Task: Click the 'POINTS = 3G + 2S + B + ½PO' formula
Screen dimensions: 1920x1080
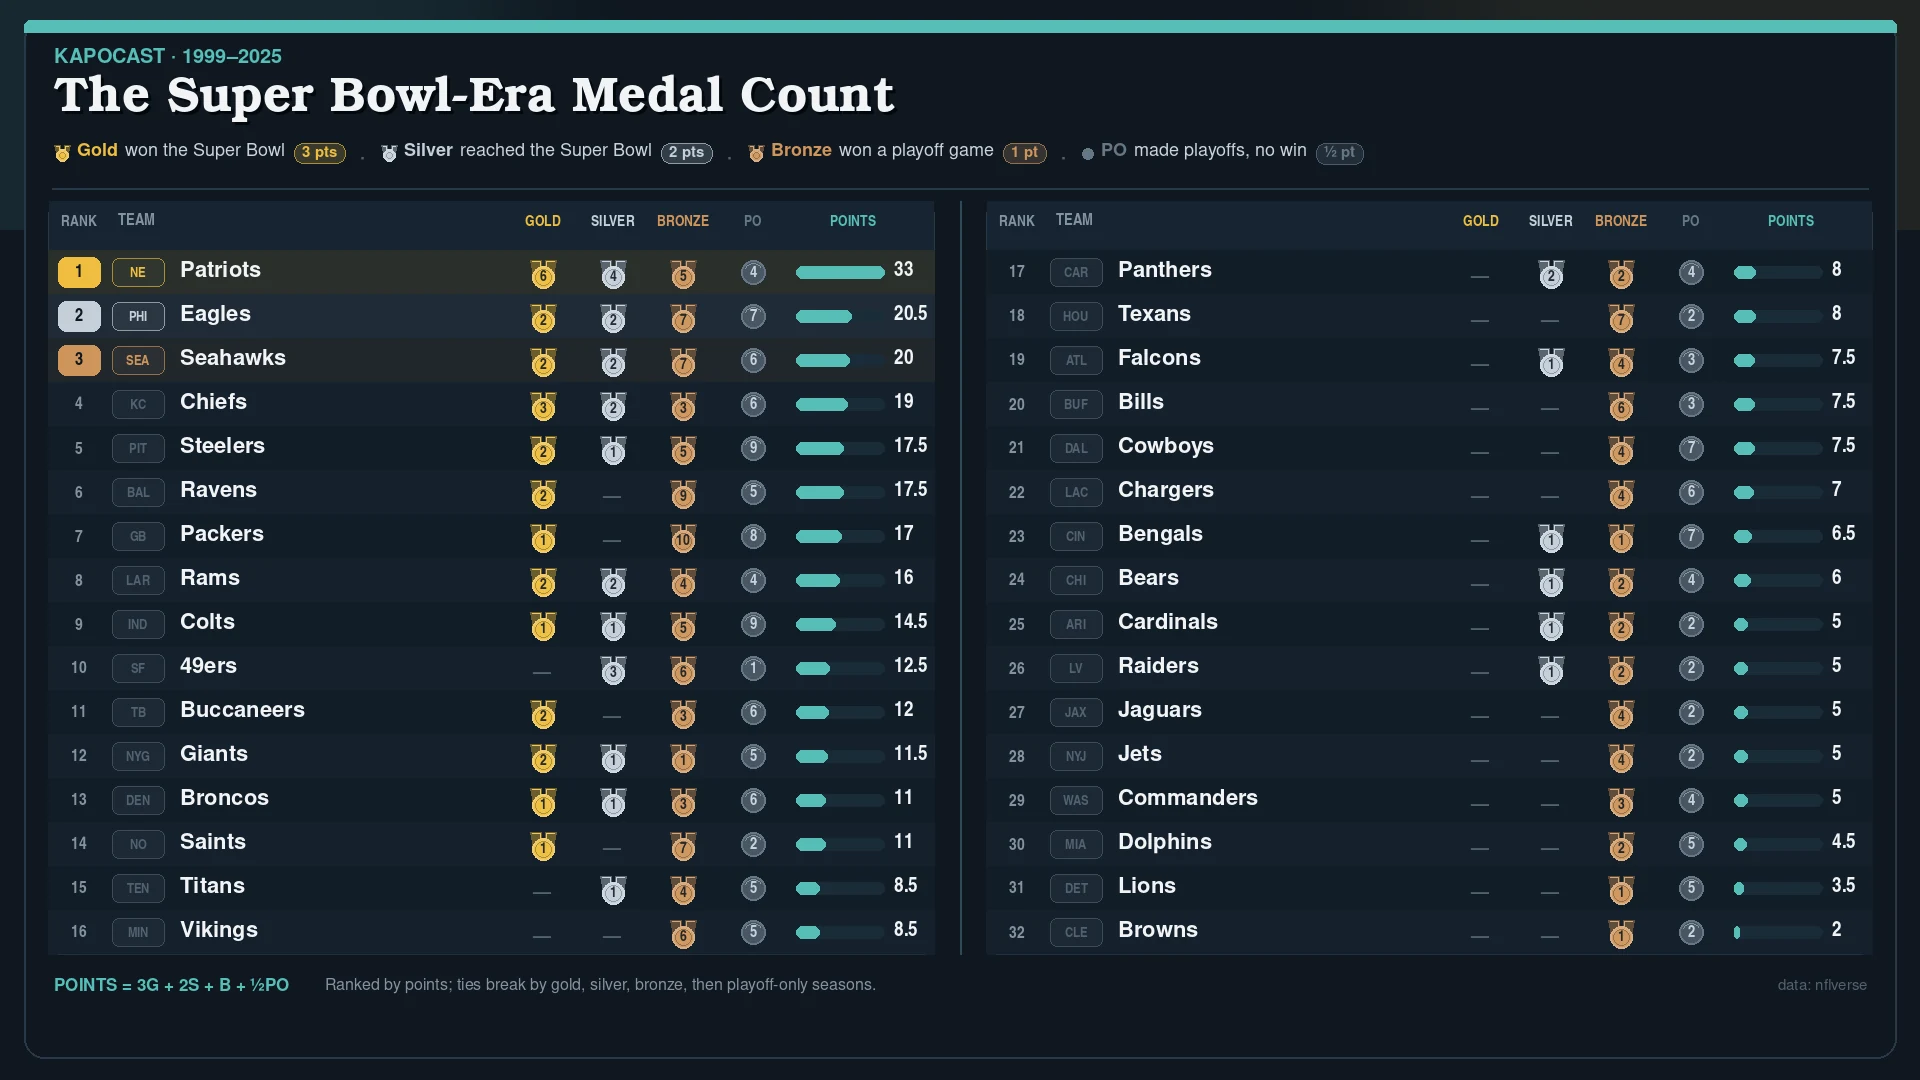Action: click(x=171, y=985)
